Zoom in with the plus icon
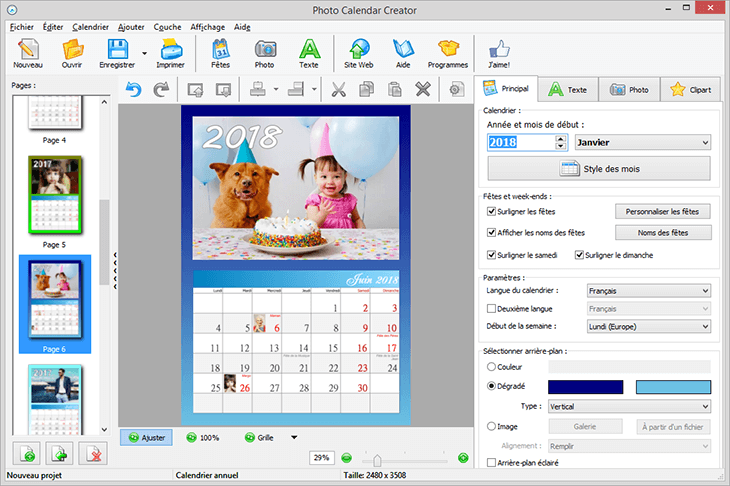The width and height of the screenshot is (730, 486). (x=463, y=458)
